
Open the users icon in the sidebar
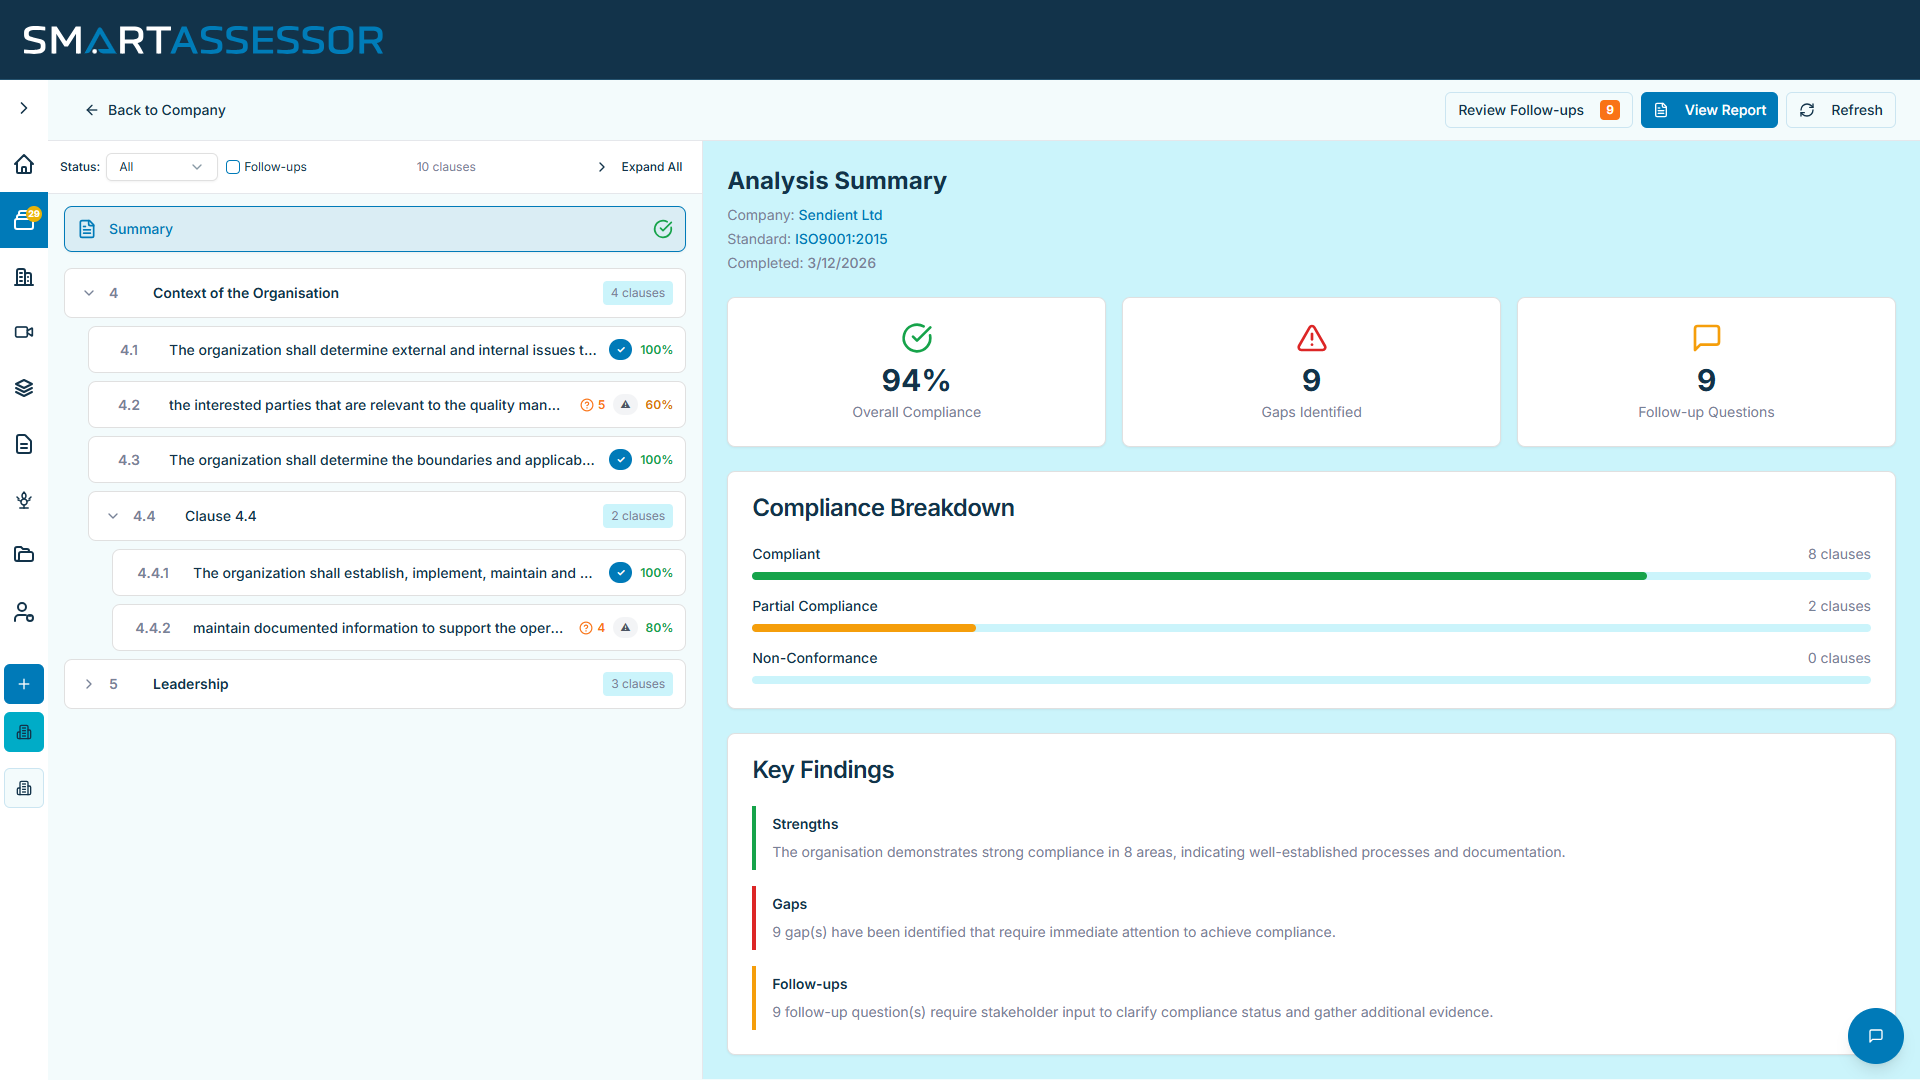(24, 612)
